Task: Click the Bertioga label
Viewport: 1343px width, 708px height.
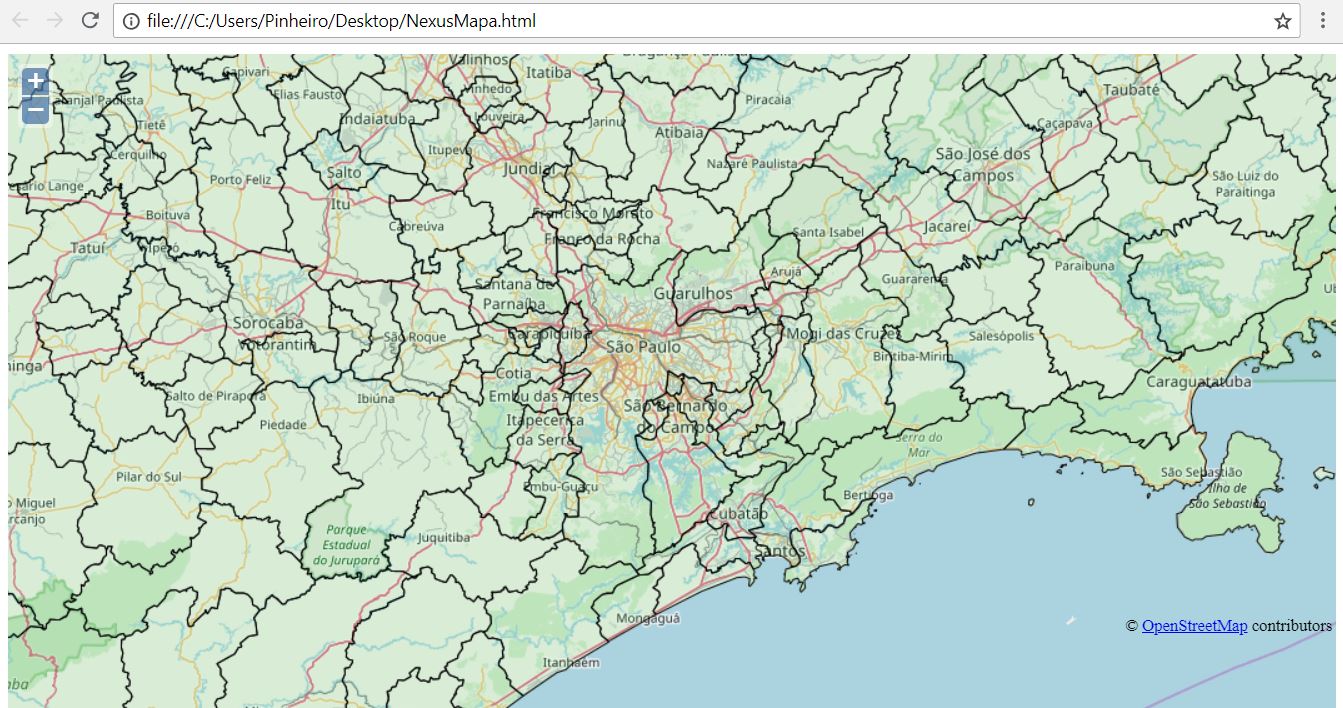Action: pyautogui.click(x=868, y=495)
